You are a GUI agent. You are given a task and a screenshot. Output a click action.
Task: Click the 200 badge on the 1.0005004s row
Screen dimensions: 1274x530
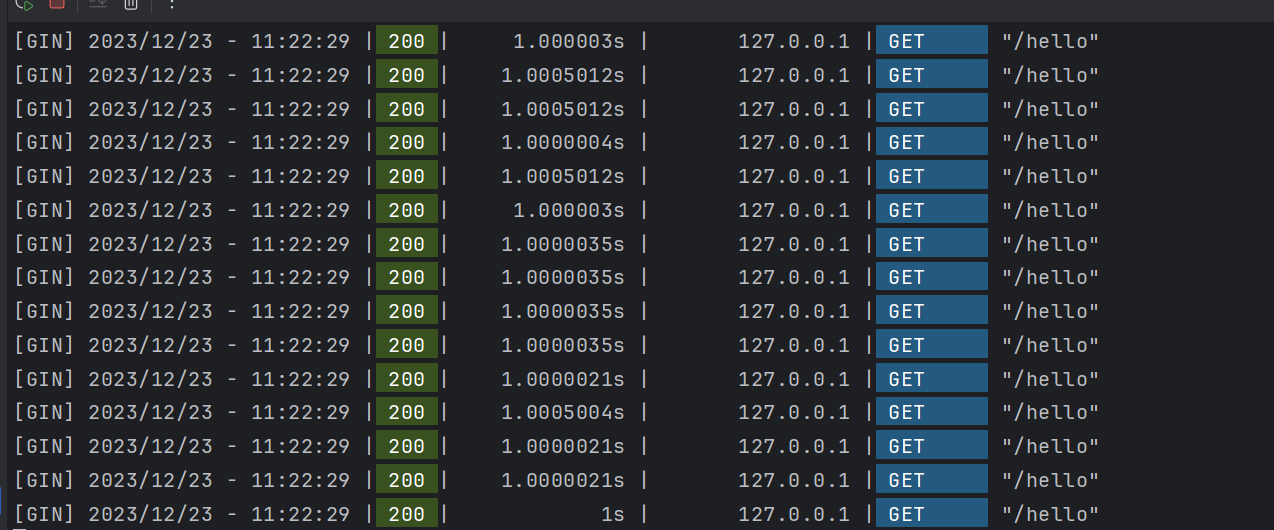tap(406, 413)
